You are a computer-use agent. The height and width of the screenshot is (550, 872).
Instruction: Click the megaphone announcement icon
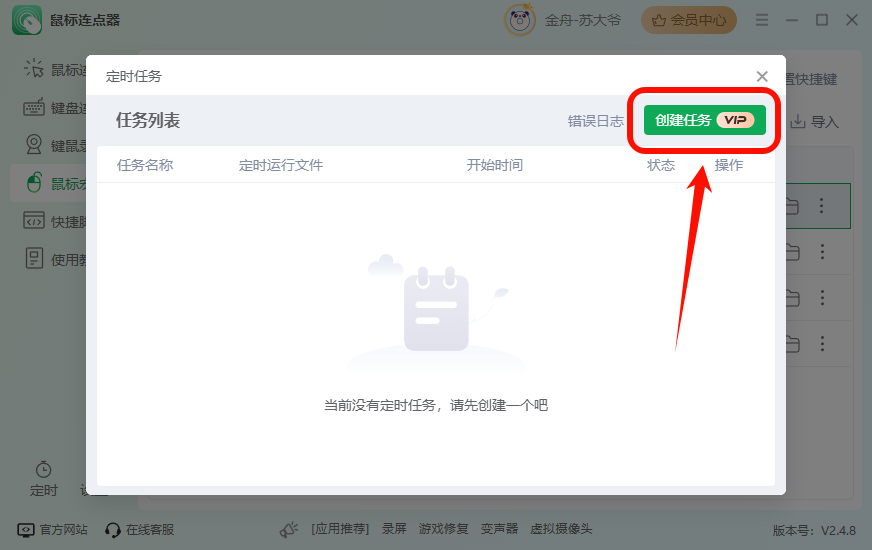[x=289, y=529]
